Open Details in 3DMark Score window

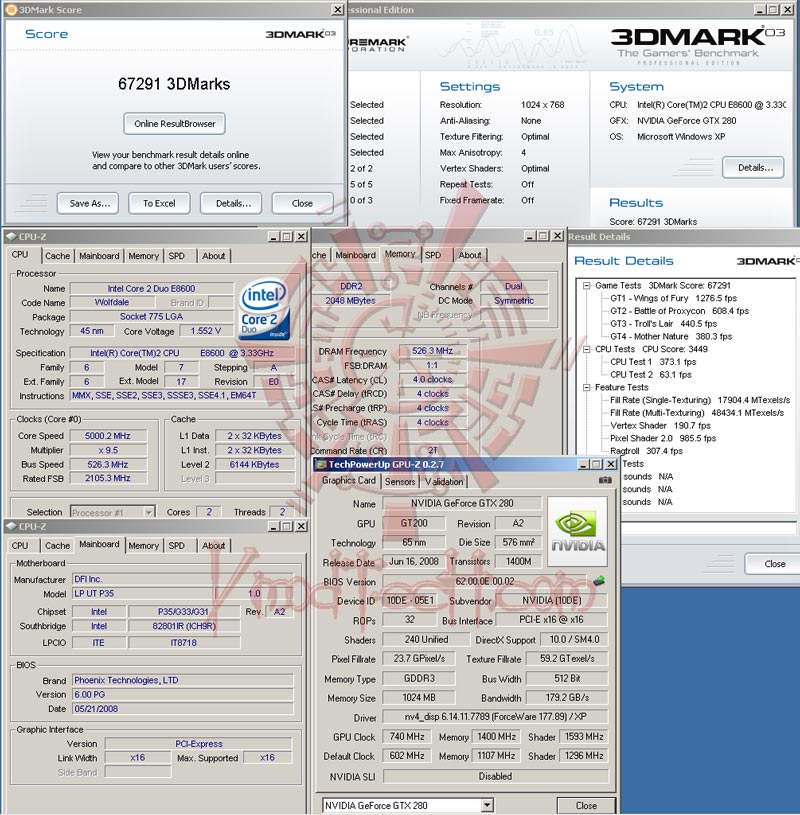pos(231,203)
